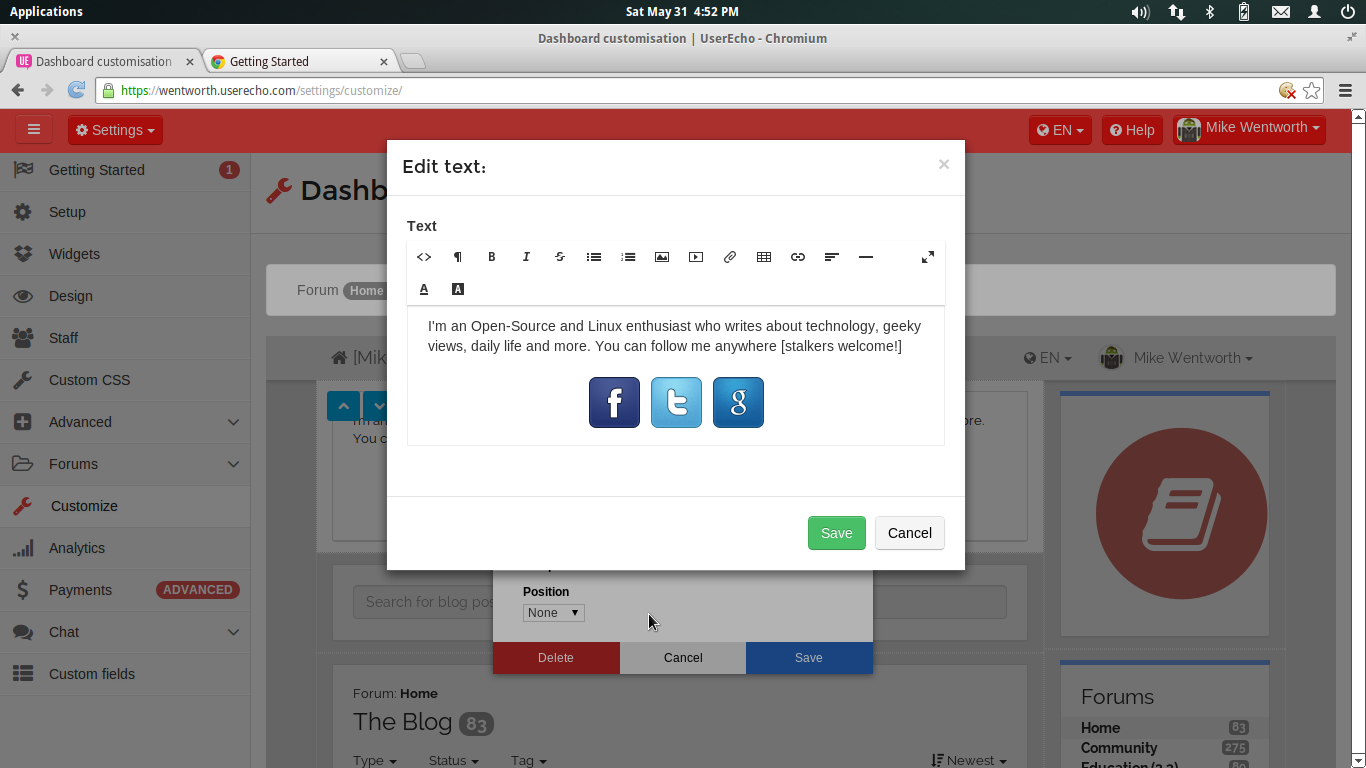The image size is (1366, 768).
Task: Insert video into text
Action: (x=696, y=257)
